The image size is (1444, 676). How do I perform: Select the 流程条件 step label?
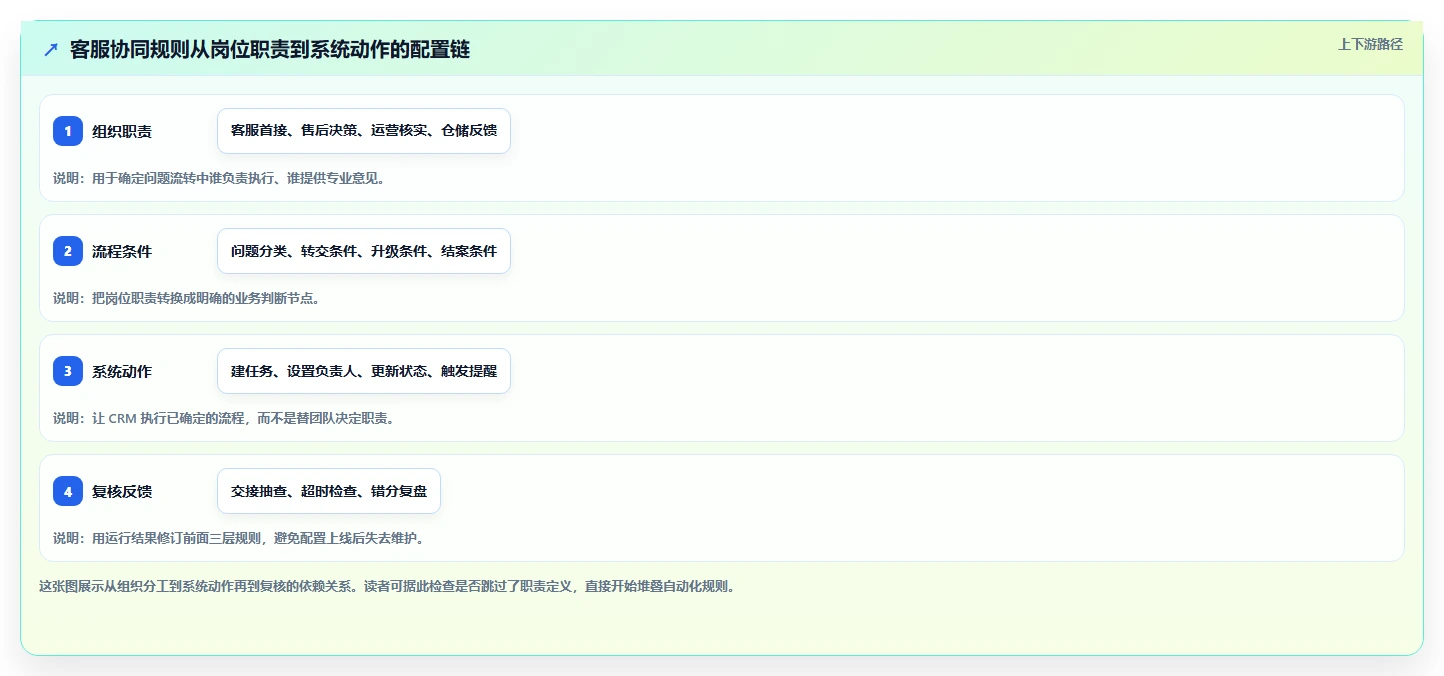tap(122, 251)
